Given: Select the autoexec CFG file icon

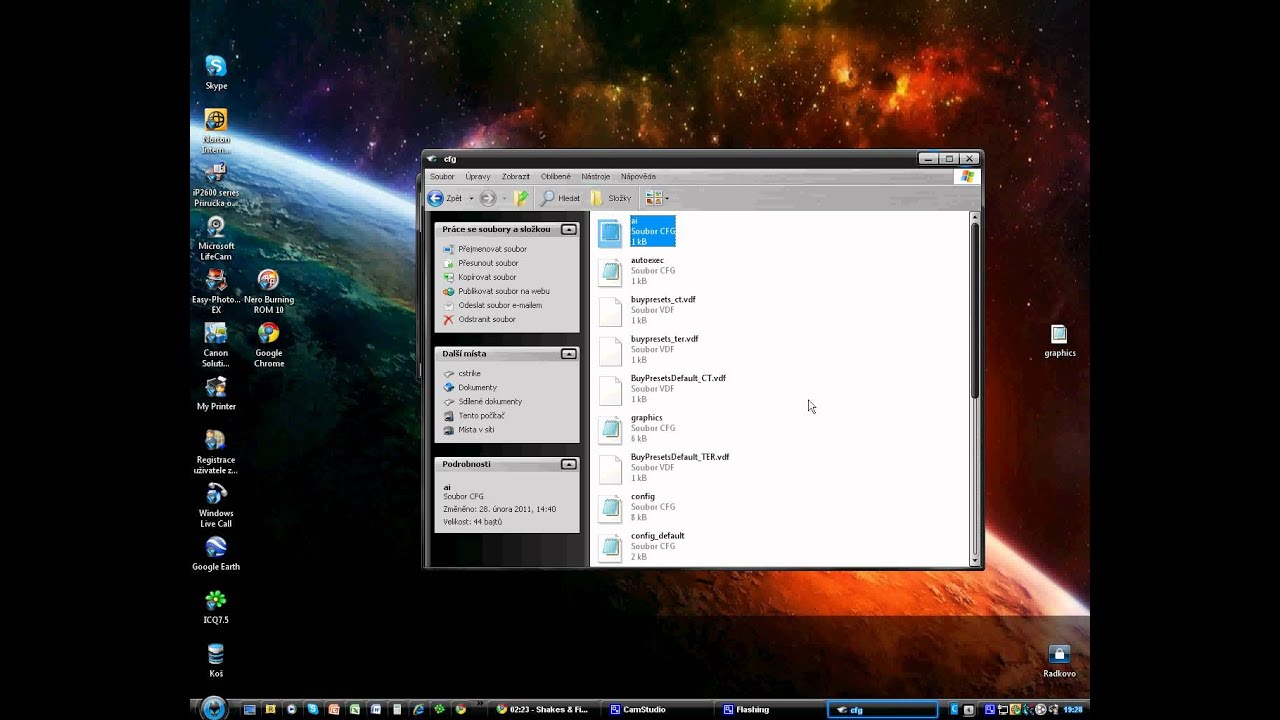Looking at the screenshot, I should pyautogui.click(x=610, y=271).
